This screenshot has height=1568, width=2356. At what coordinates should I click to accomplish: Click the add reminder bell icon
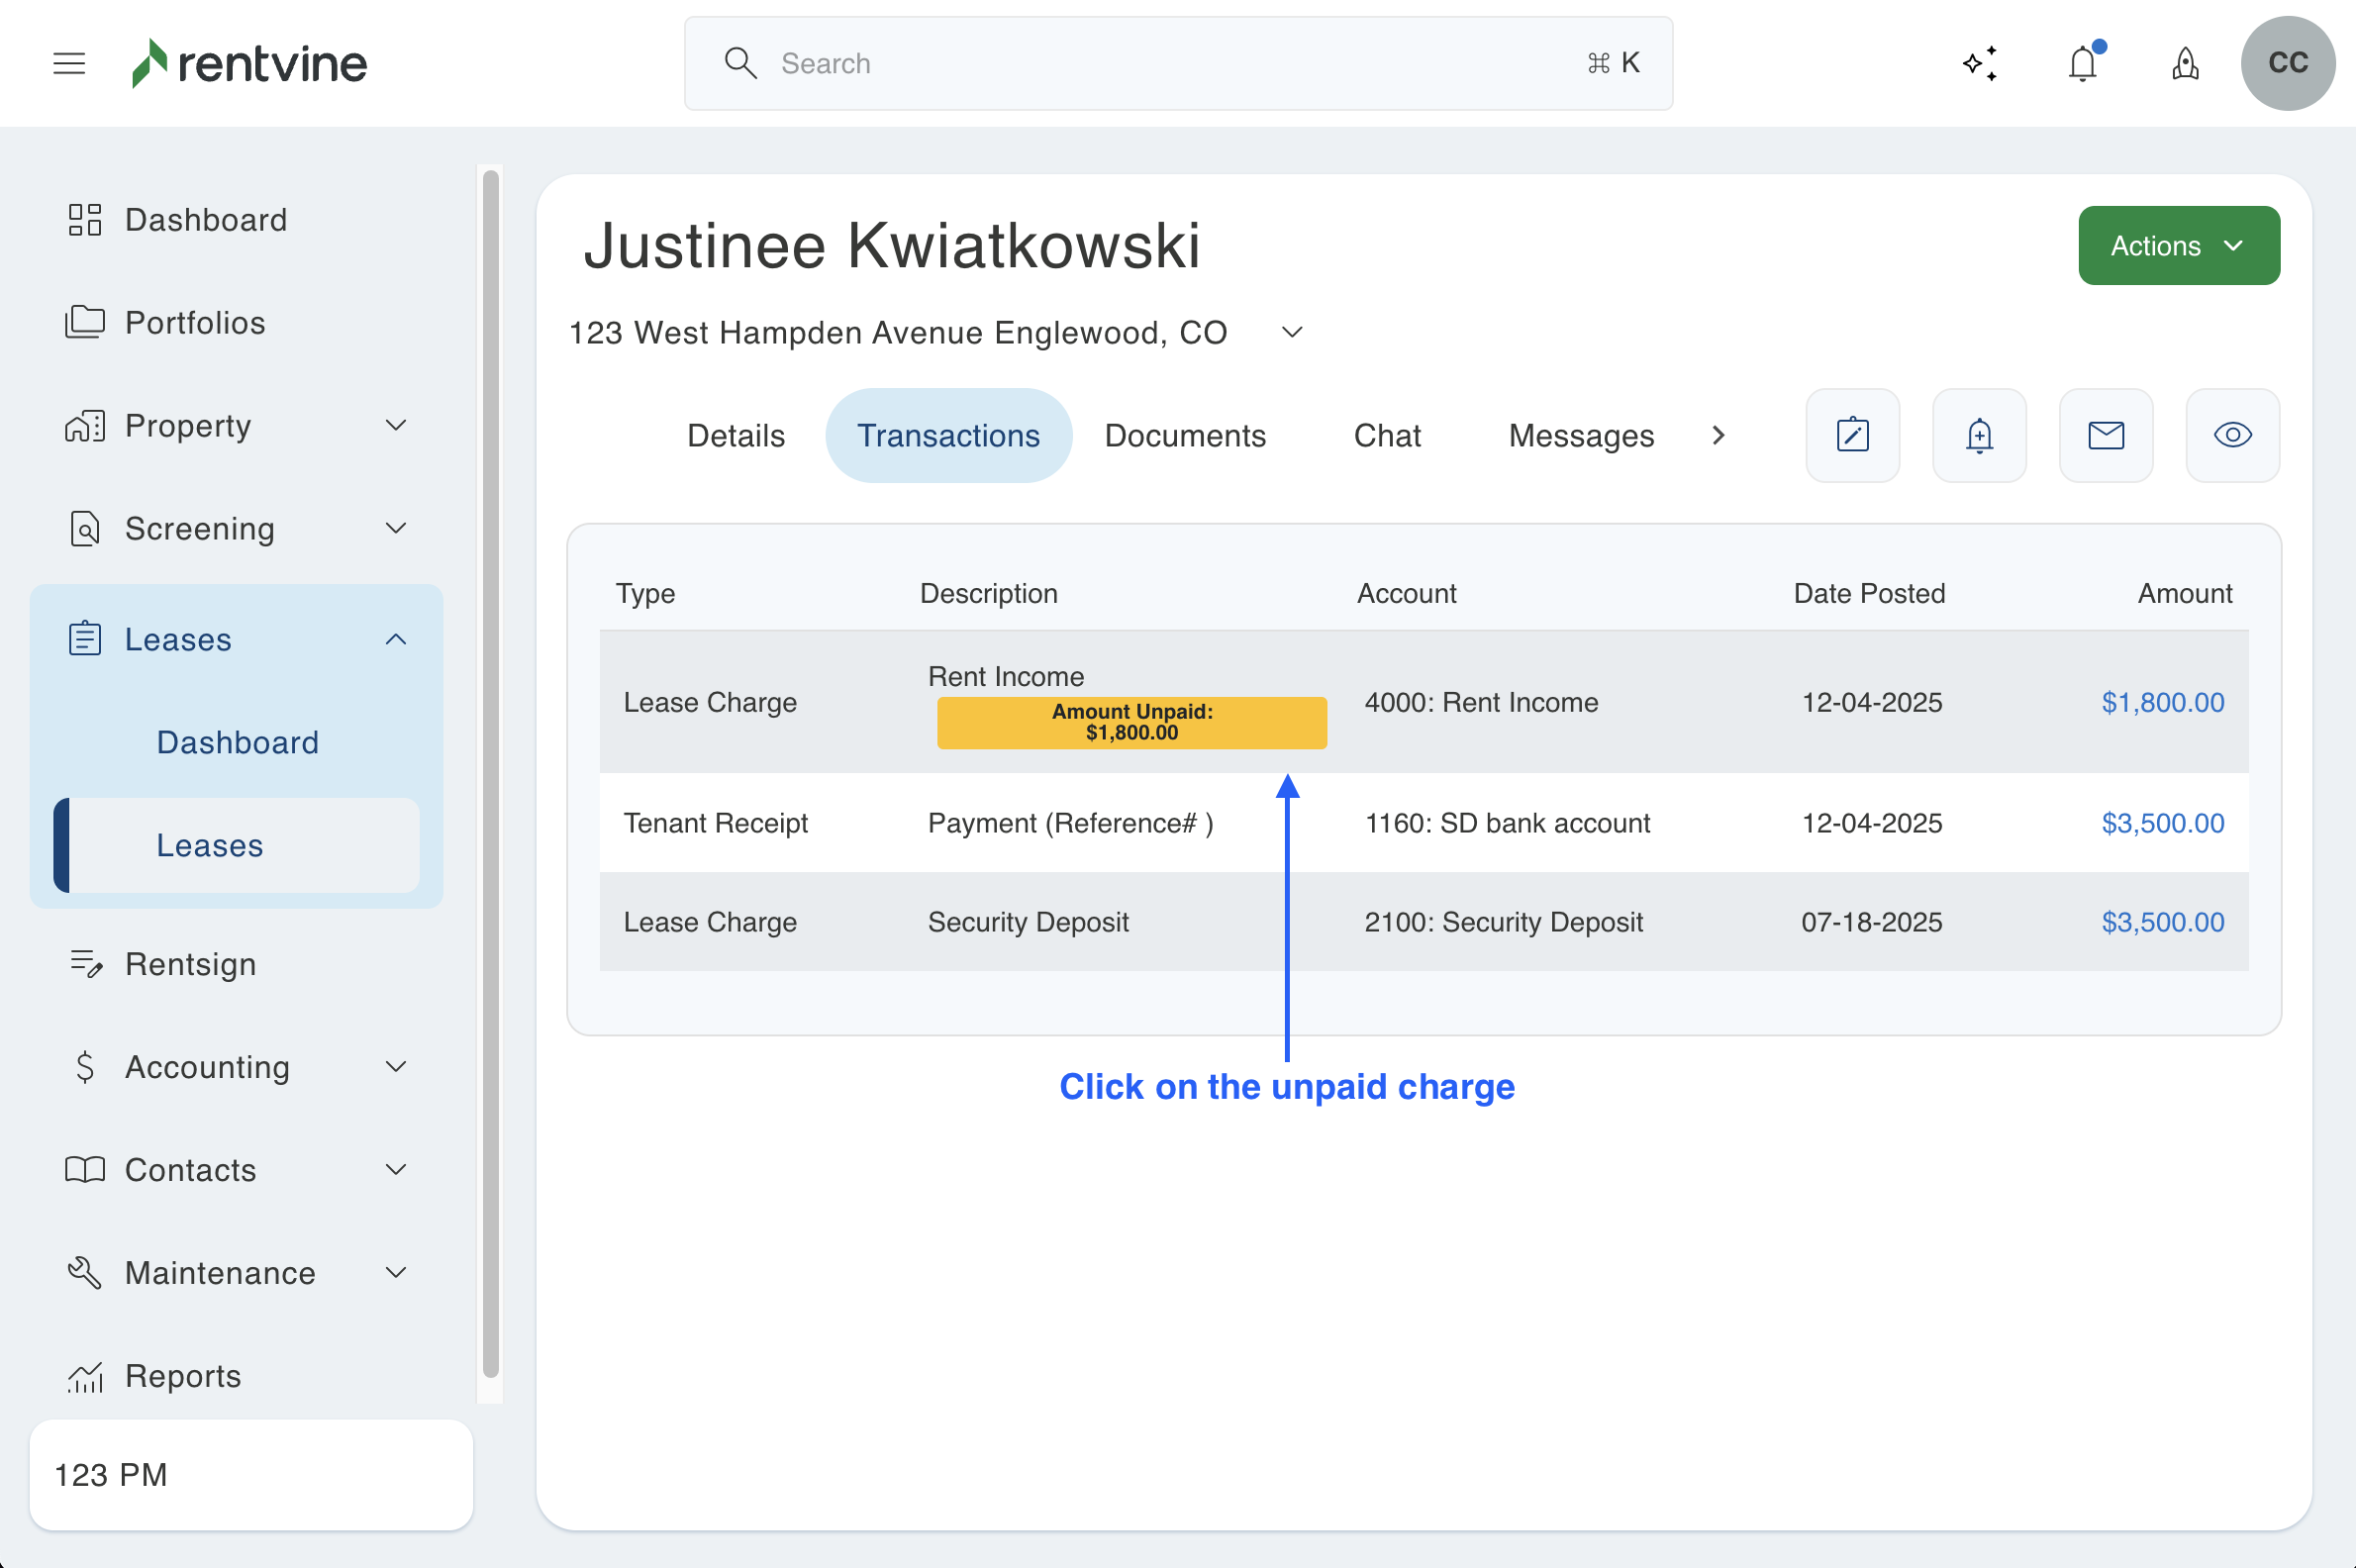(x=1979, y=435)
